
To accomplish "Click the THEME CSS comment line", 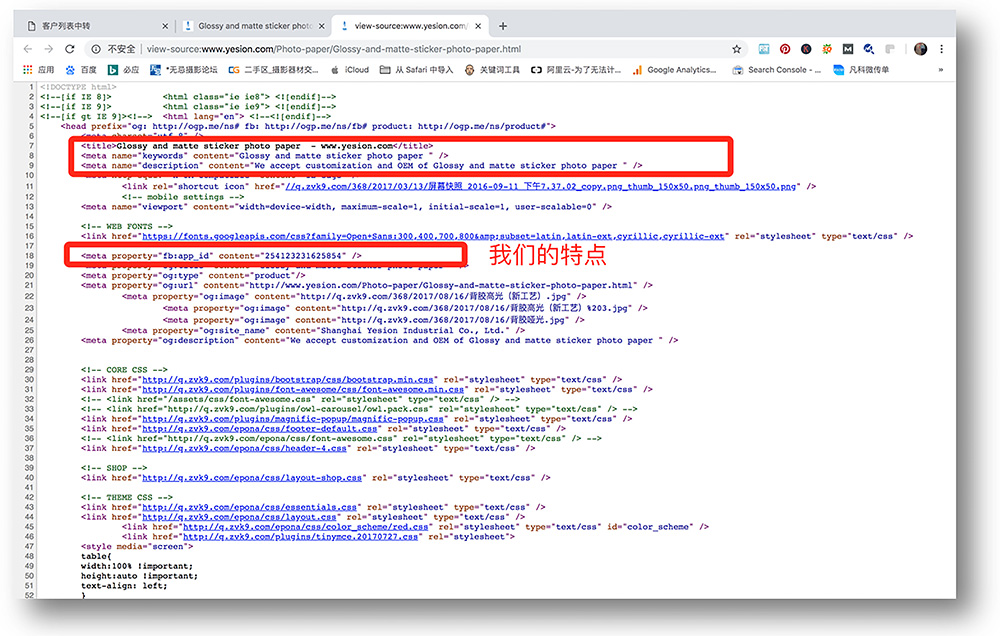I will coord(127,498).
